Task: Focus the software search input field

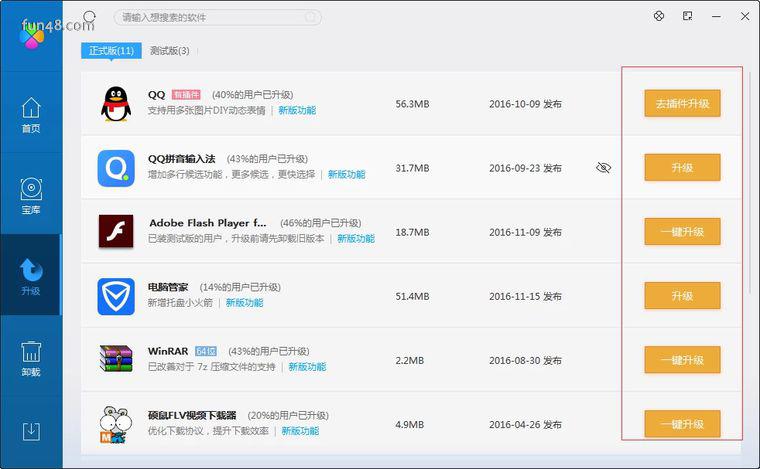Action: (217, 17)
